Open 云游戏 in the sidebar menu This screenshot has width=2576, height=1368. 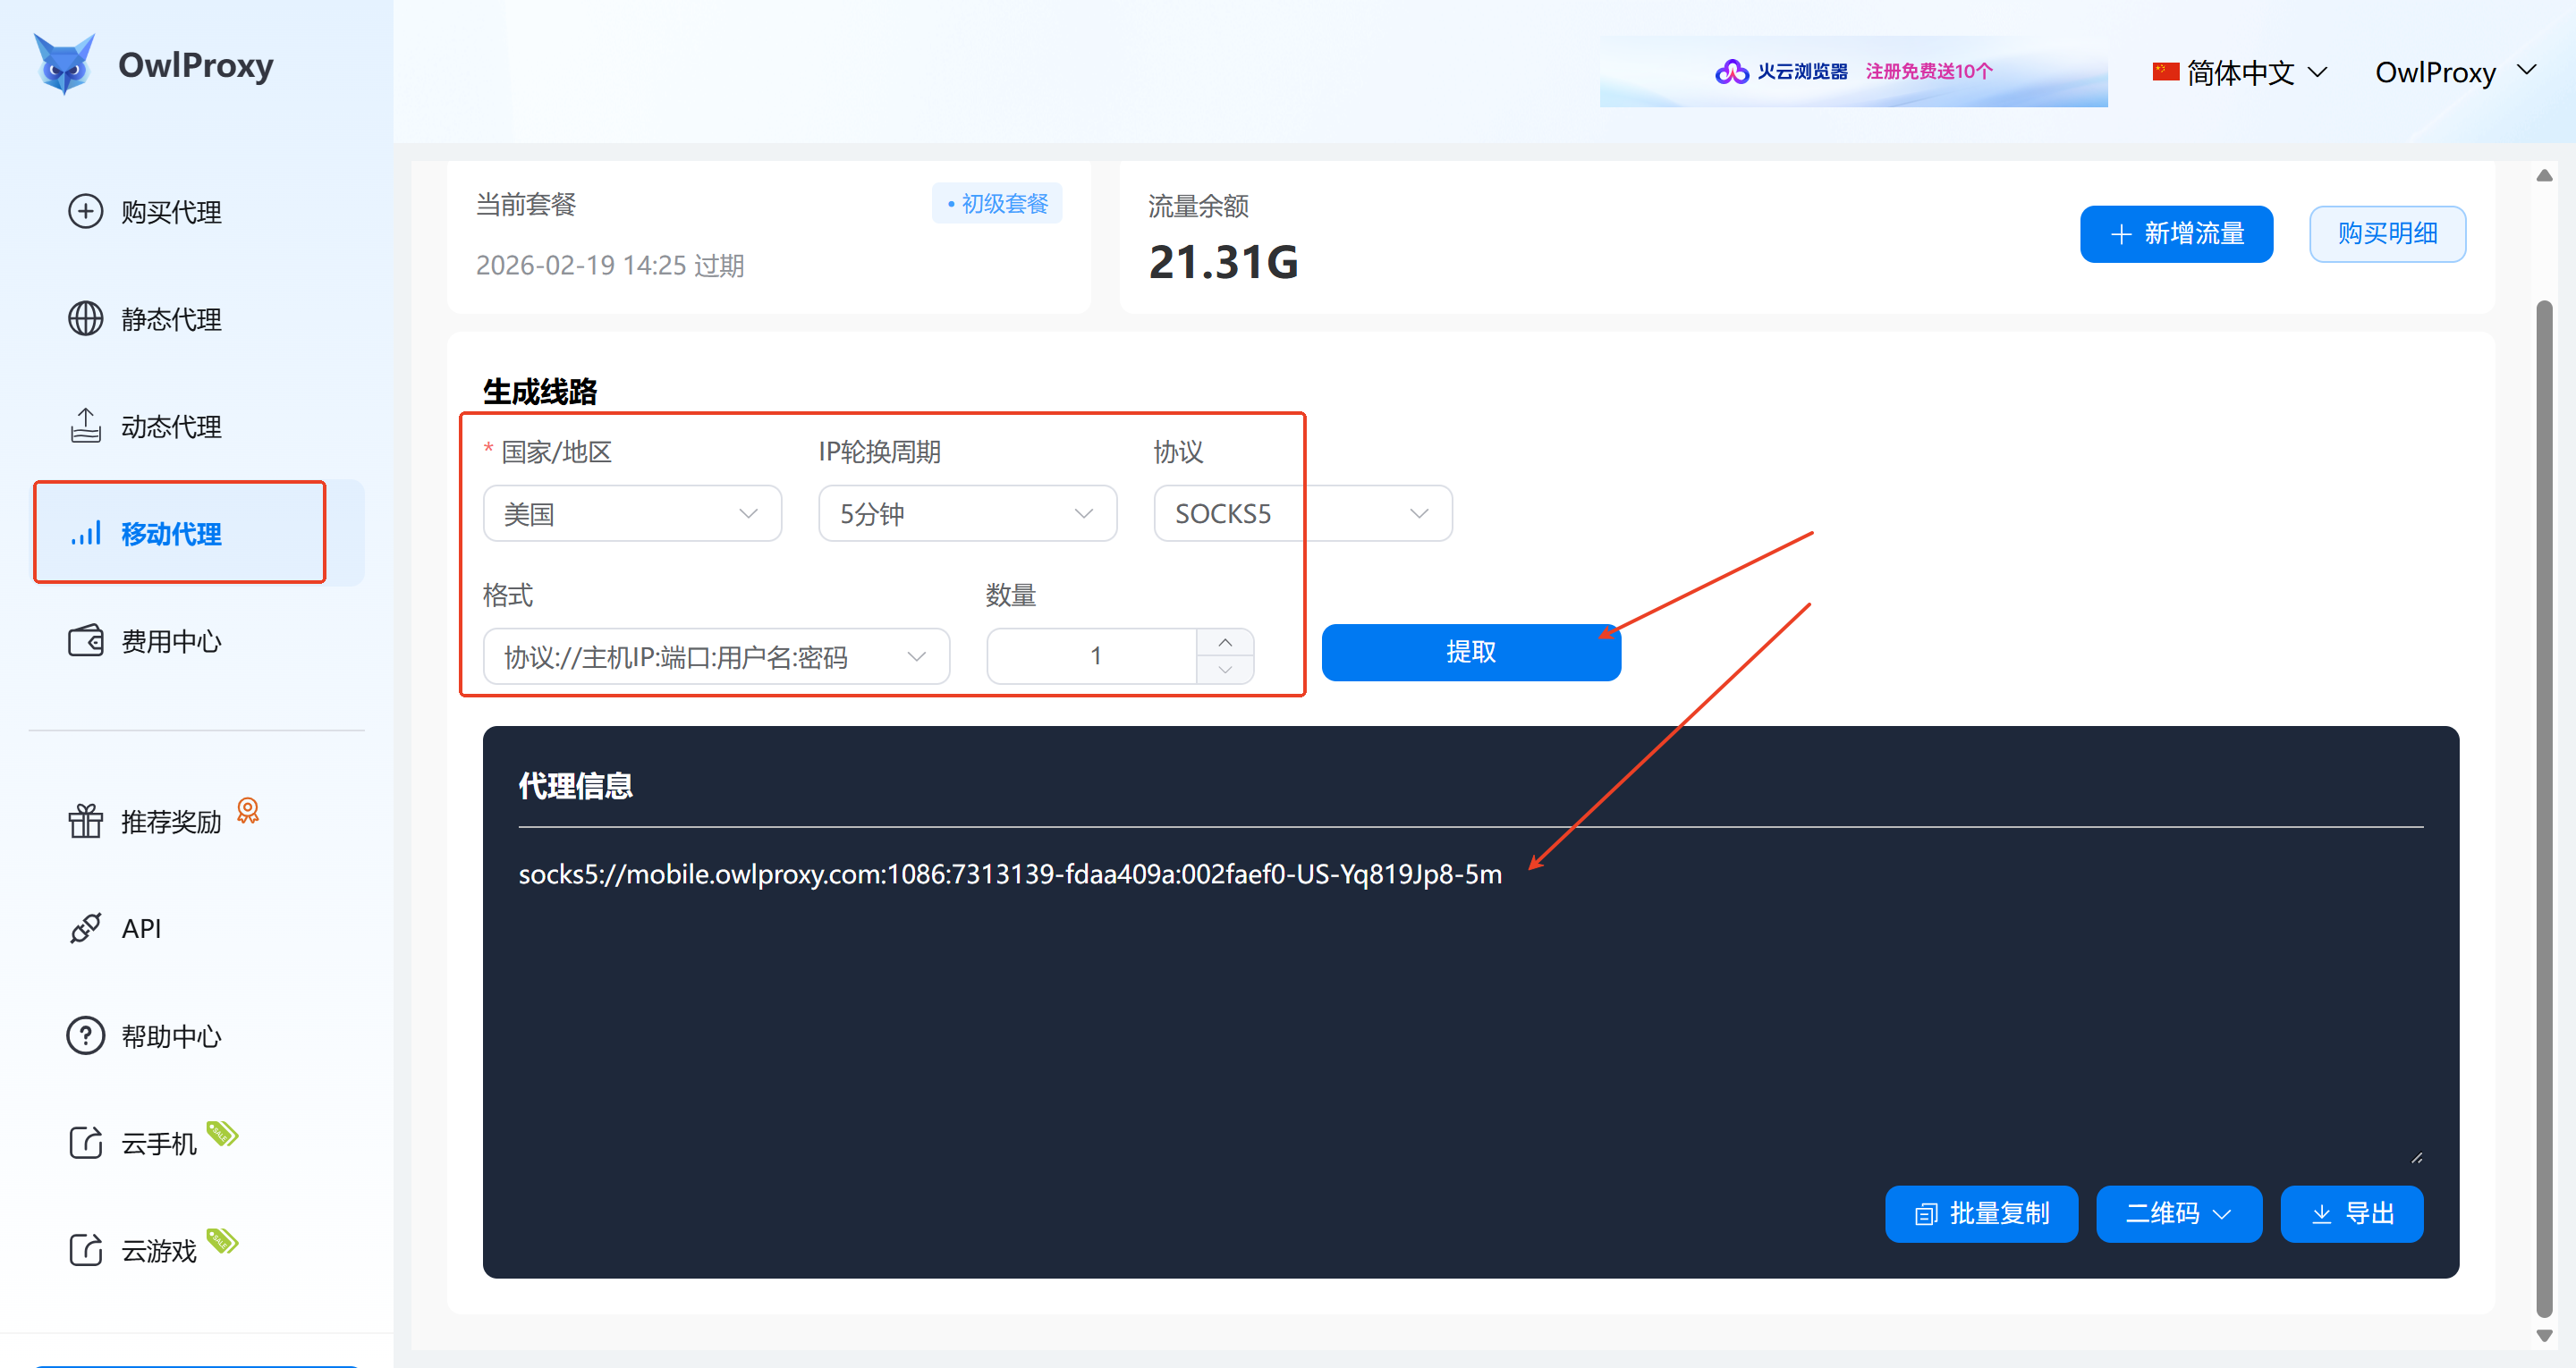click(x=158, y=1250)
